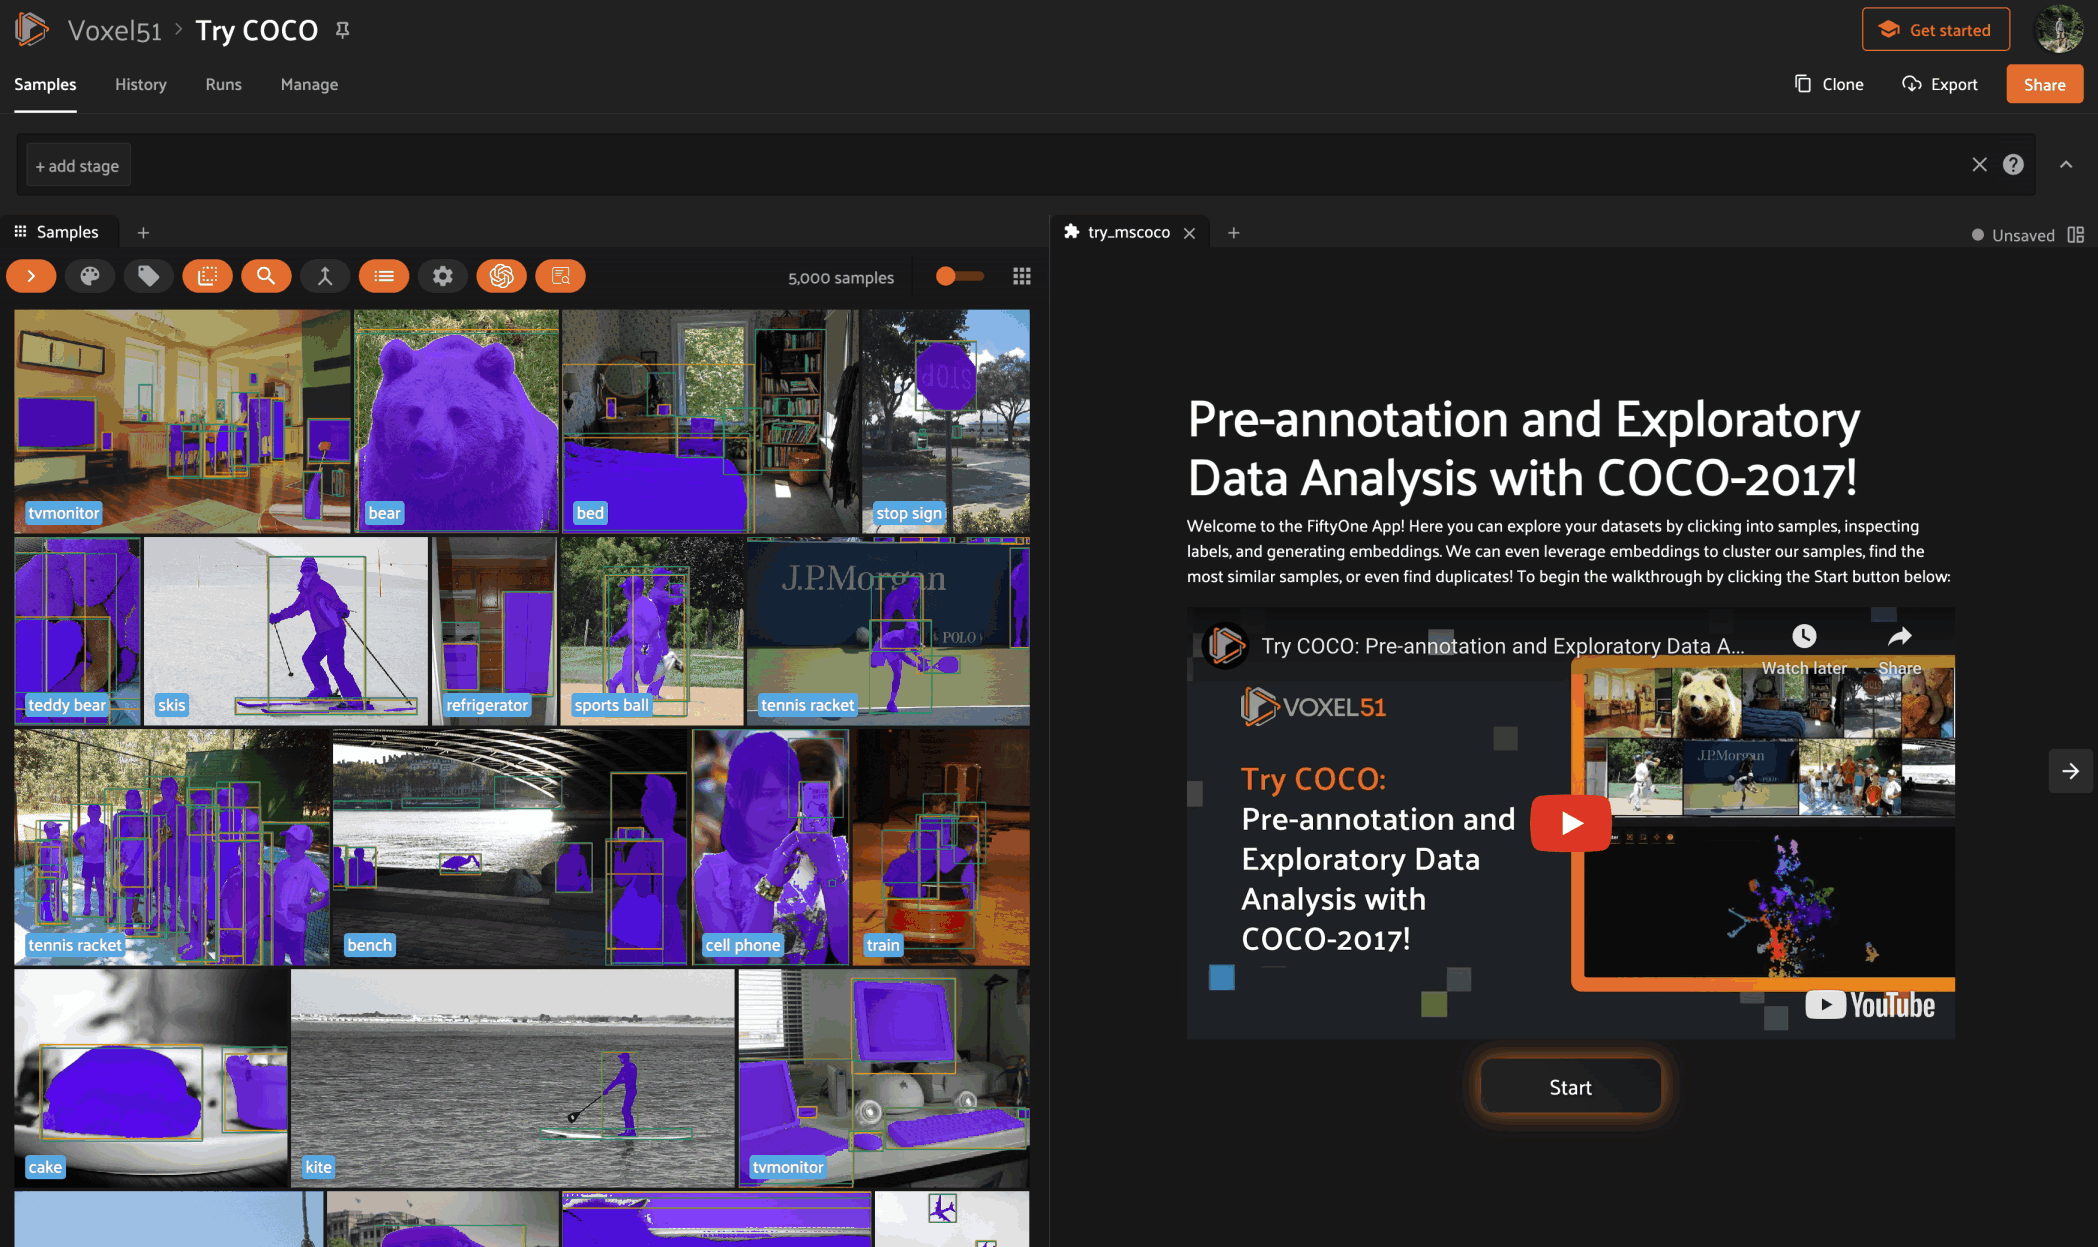Toggle the grid view icon

(x=1021, y=277)
